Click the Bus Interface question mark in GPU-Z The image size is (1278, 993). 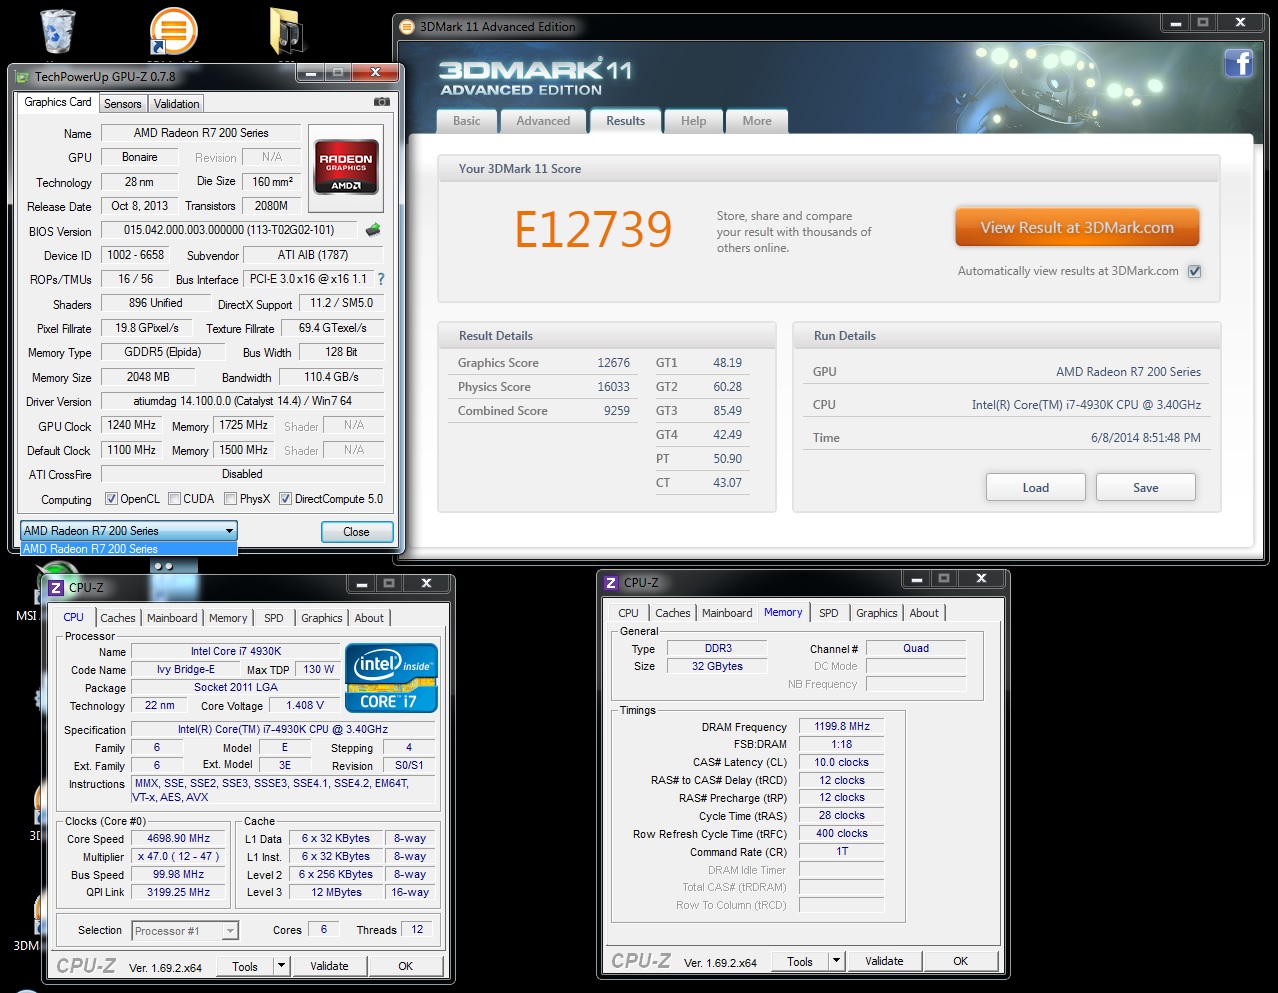pyautogui.click(x=381, y=279)
